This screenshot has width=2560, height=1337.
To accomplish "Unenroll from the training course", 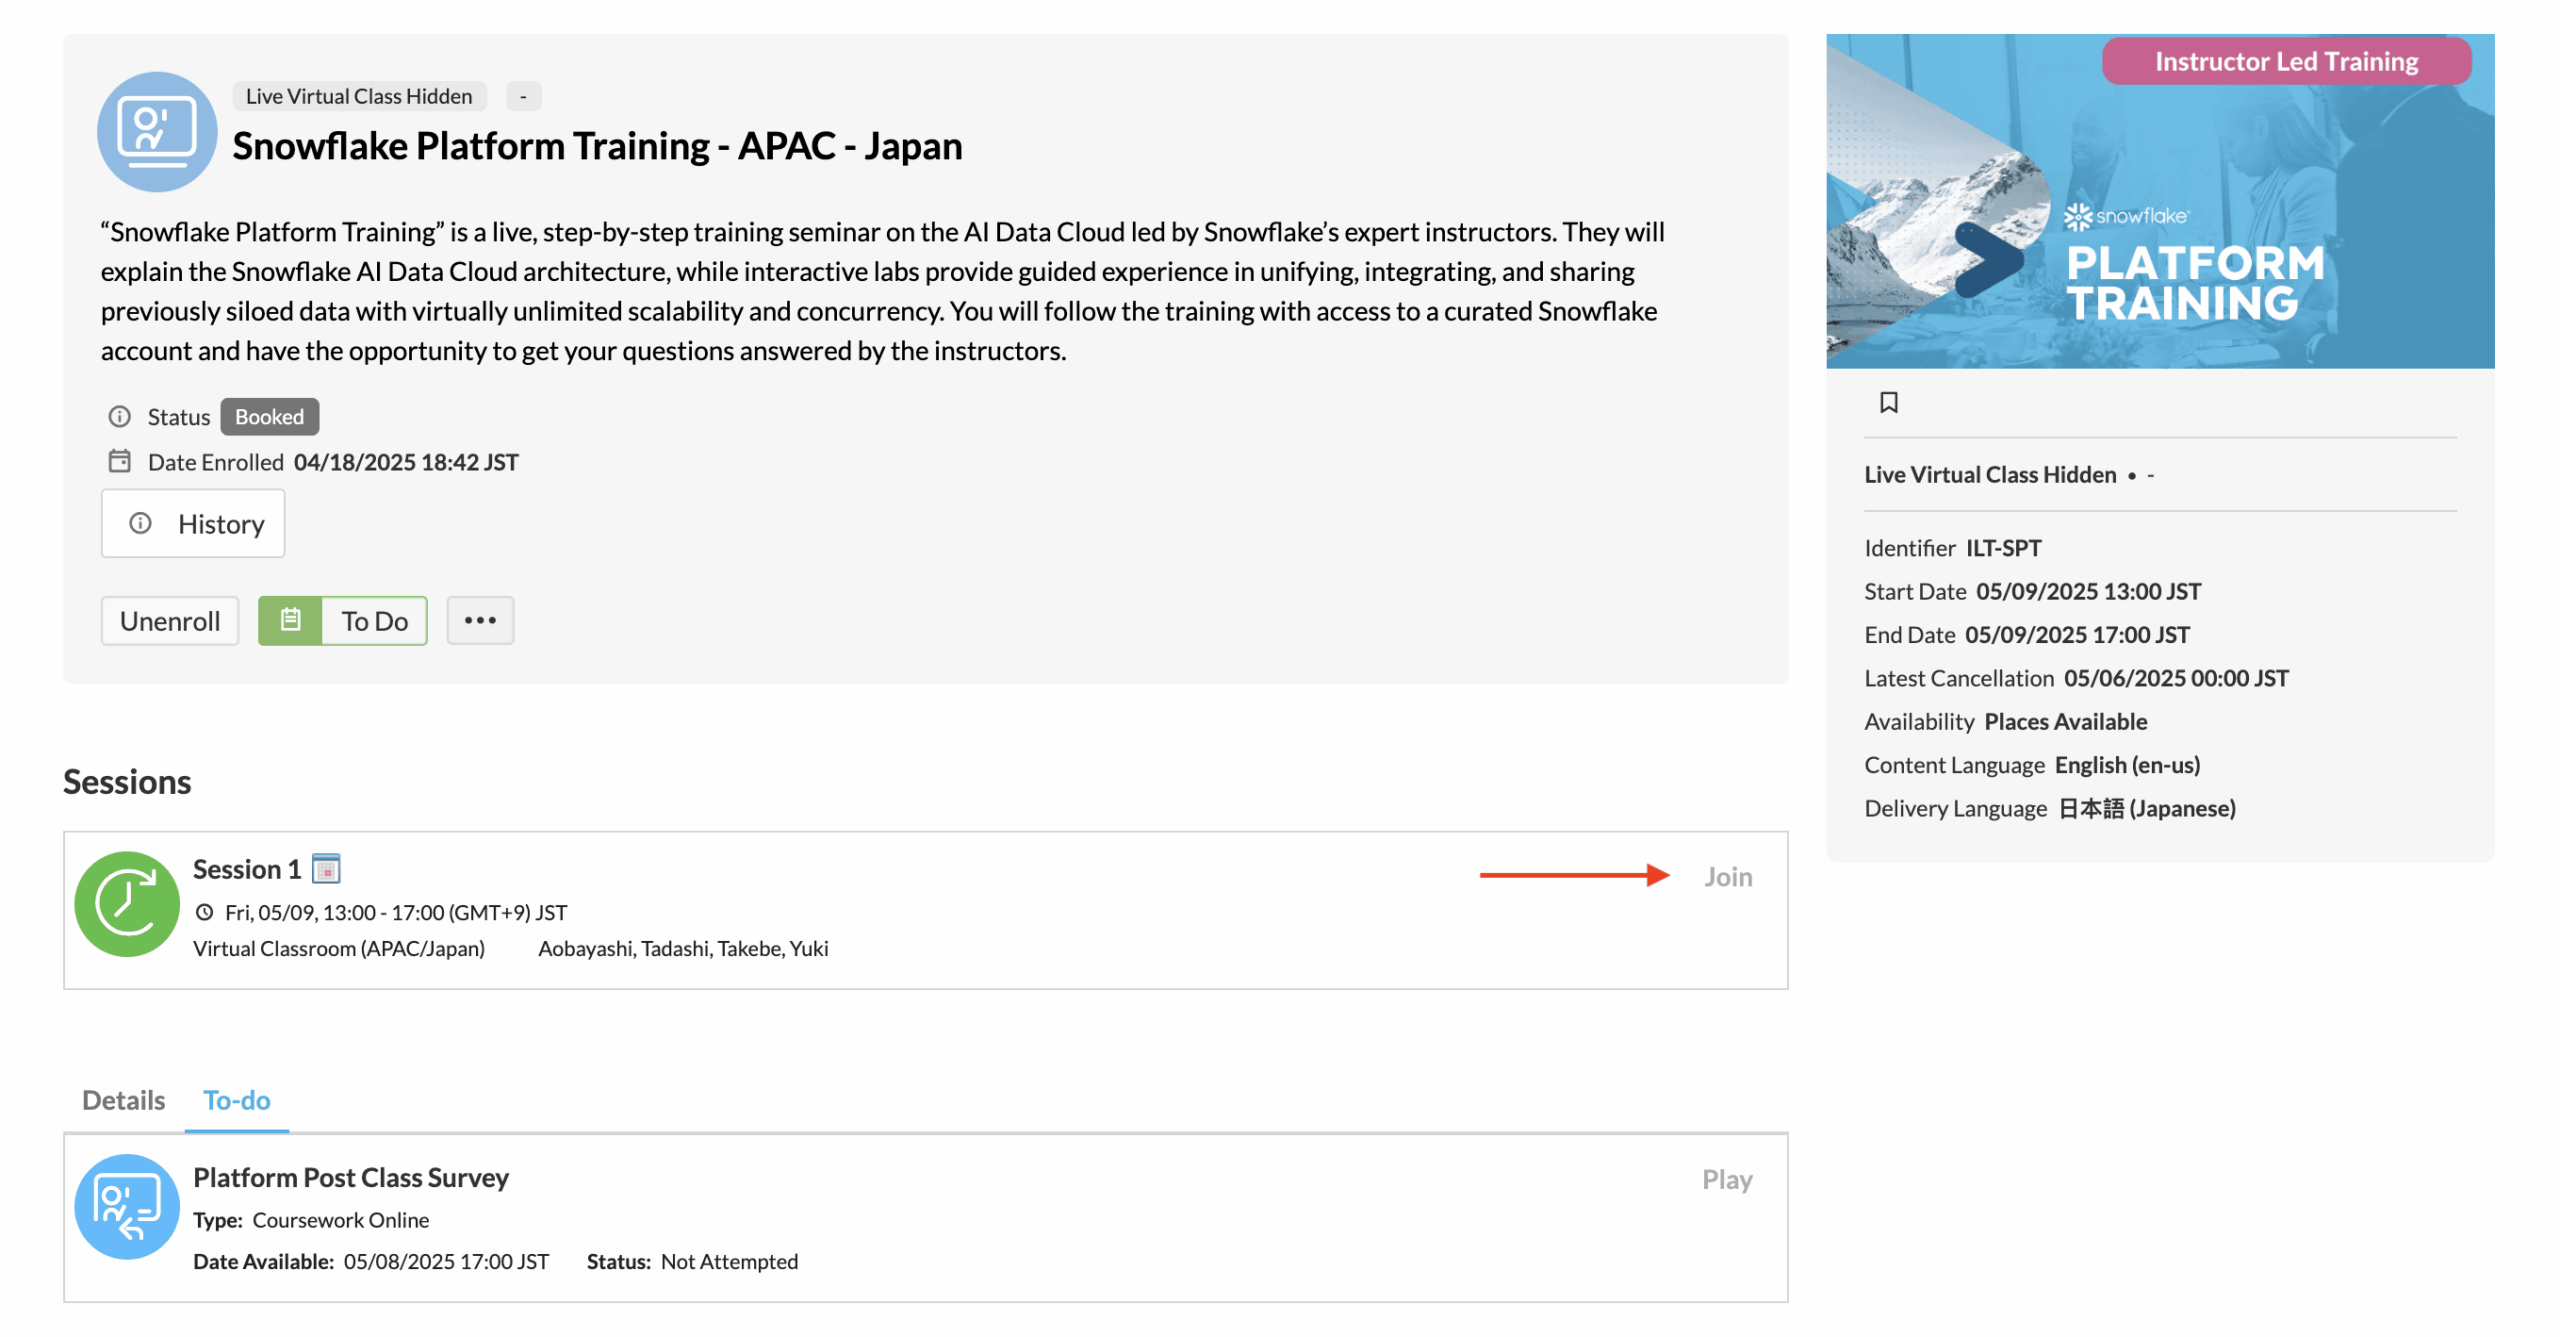I will [170, 620].
